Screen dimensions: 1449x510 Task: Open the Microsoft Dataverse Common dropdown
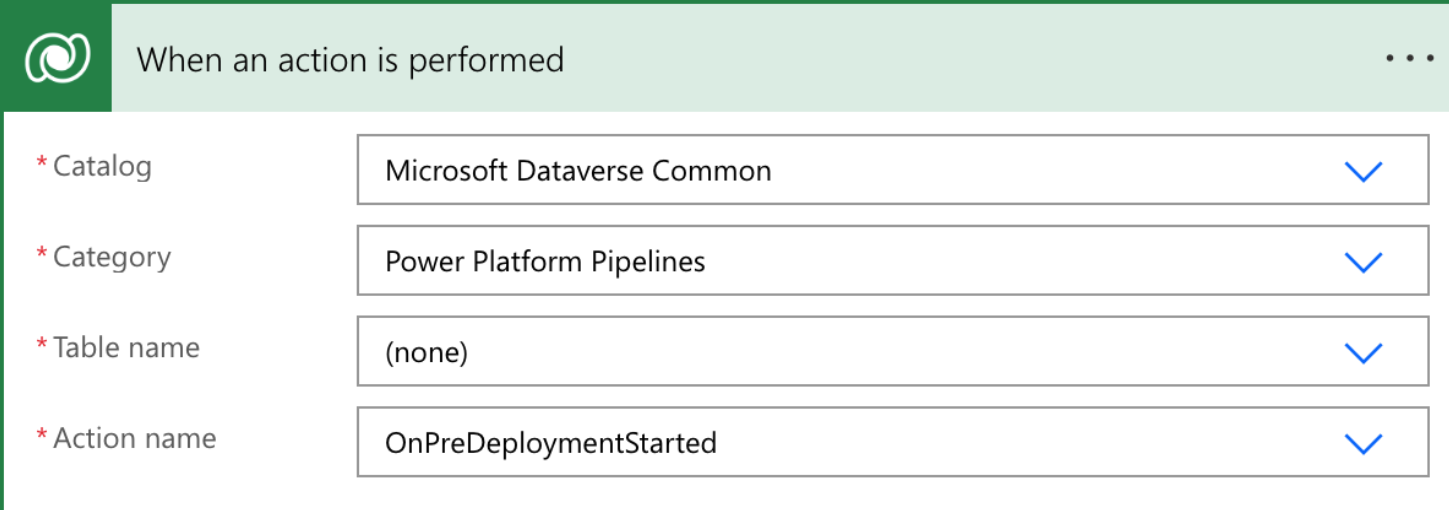[893, 170]
